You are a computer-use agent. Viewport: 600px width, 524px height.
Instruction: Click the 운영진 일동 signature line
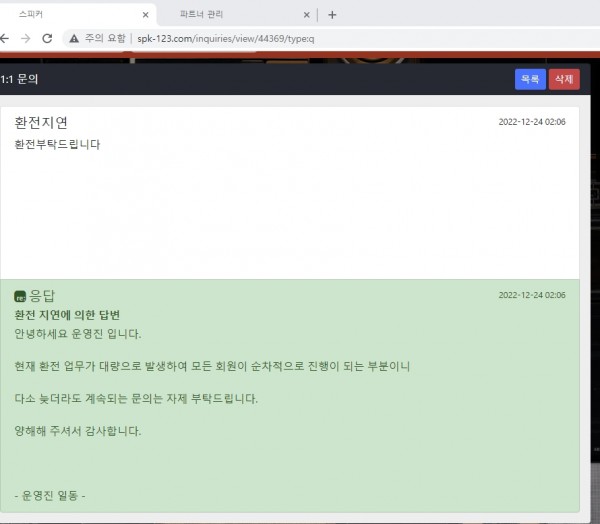click(50, 496)
